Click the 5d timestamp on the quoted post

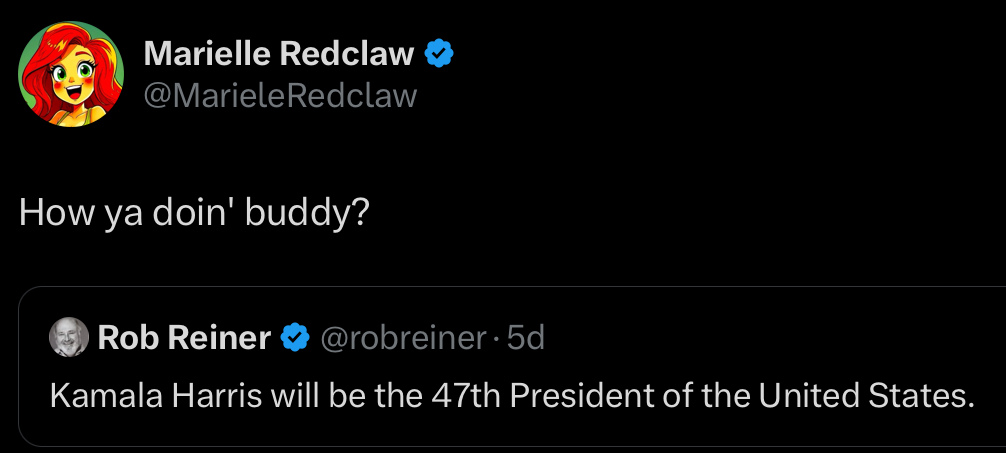526,338
